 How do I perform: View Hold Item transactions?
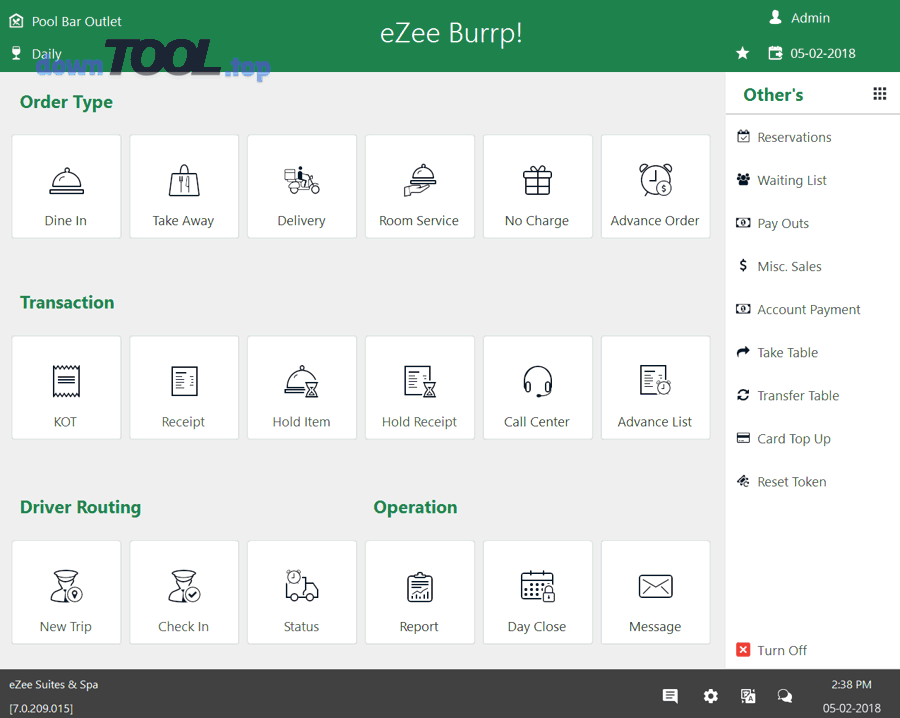[302, 387]
